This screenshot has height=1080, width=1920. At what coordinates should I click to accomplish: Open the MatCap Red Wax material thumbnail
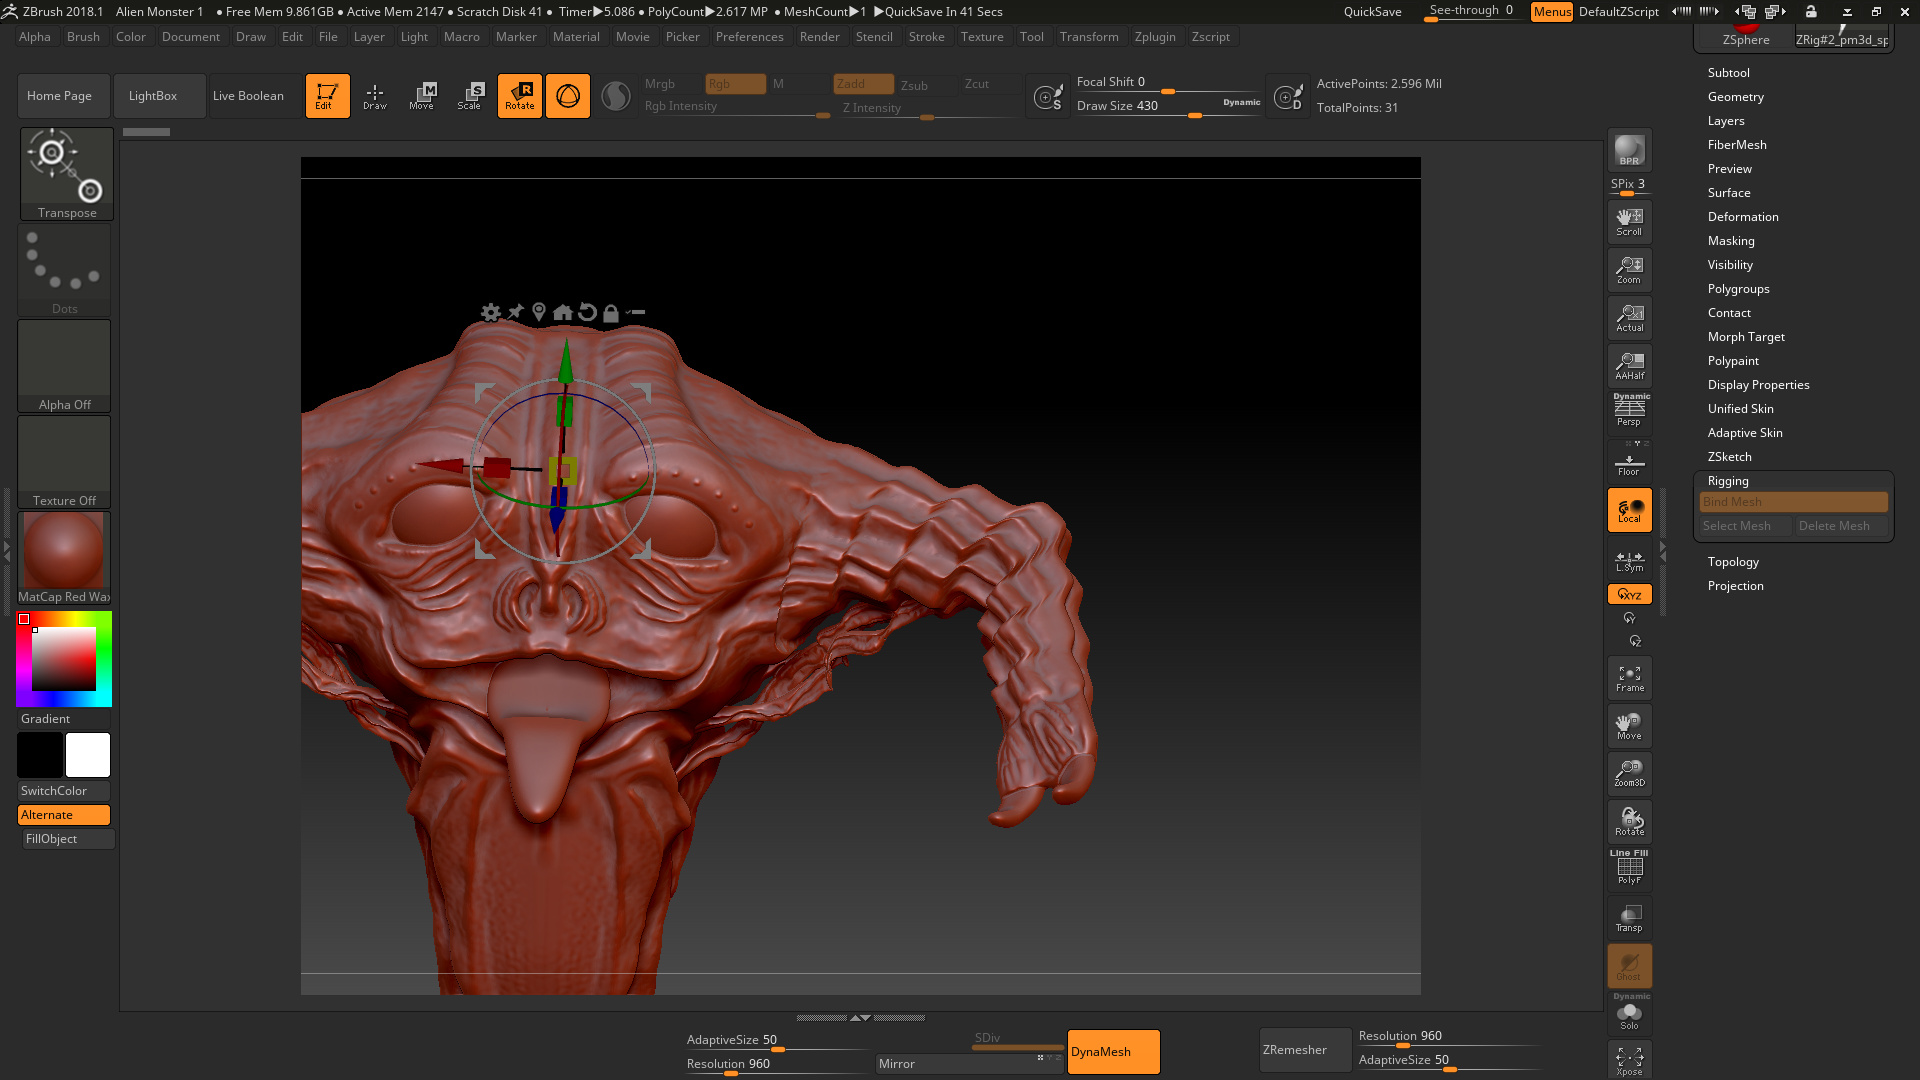(64, 558)
